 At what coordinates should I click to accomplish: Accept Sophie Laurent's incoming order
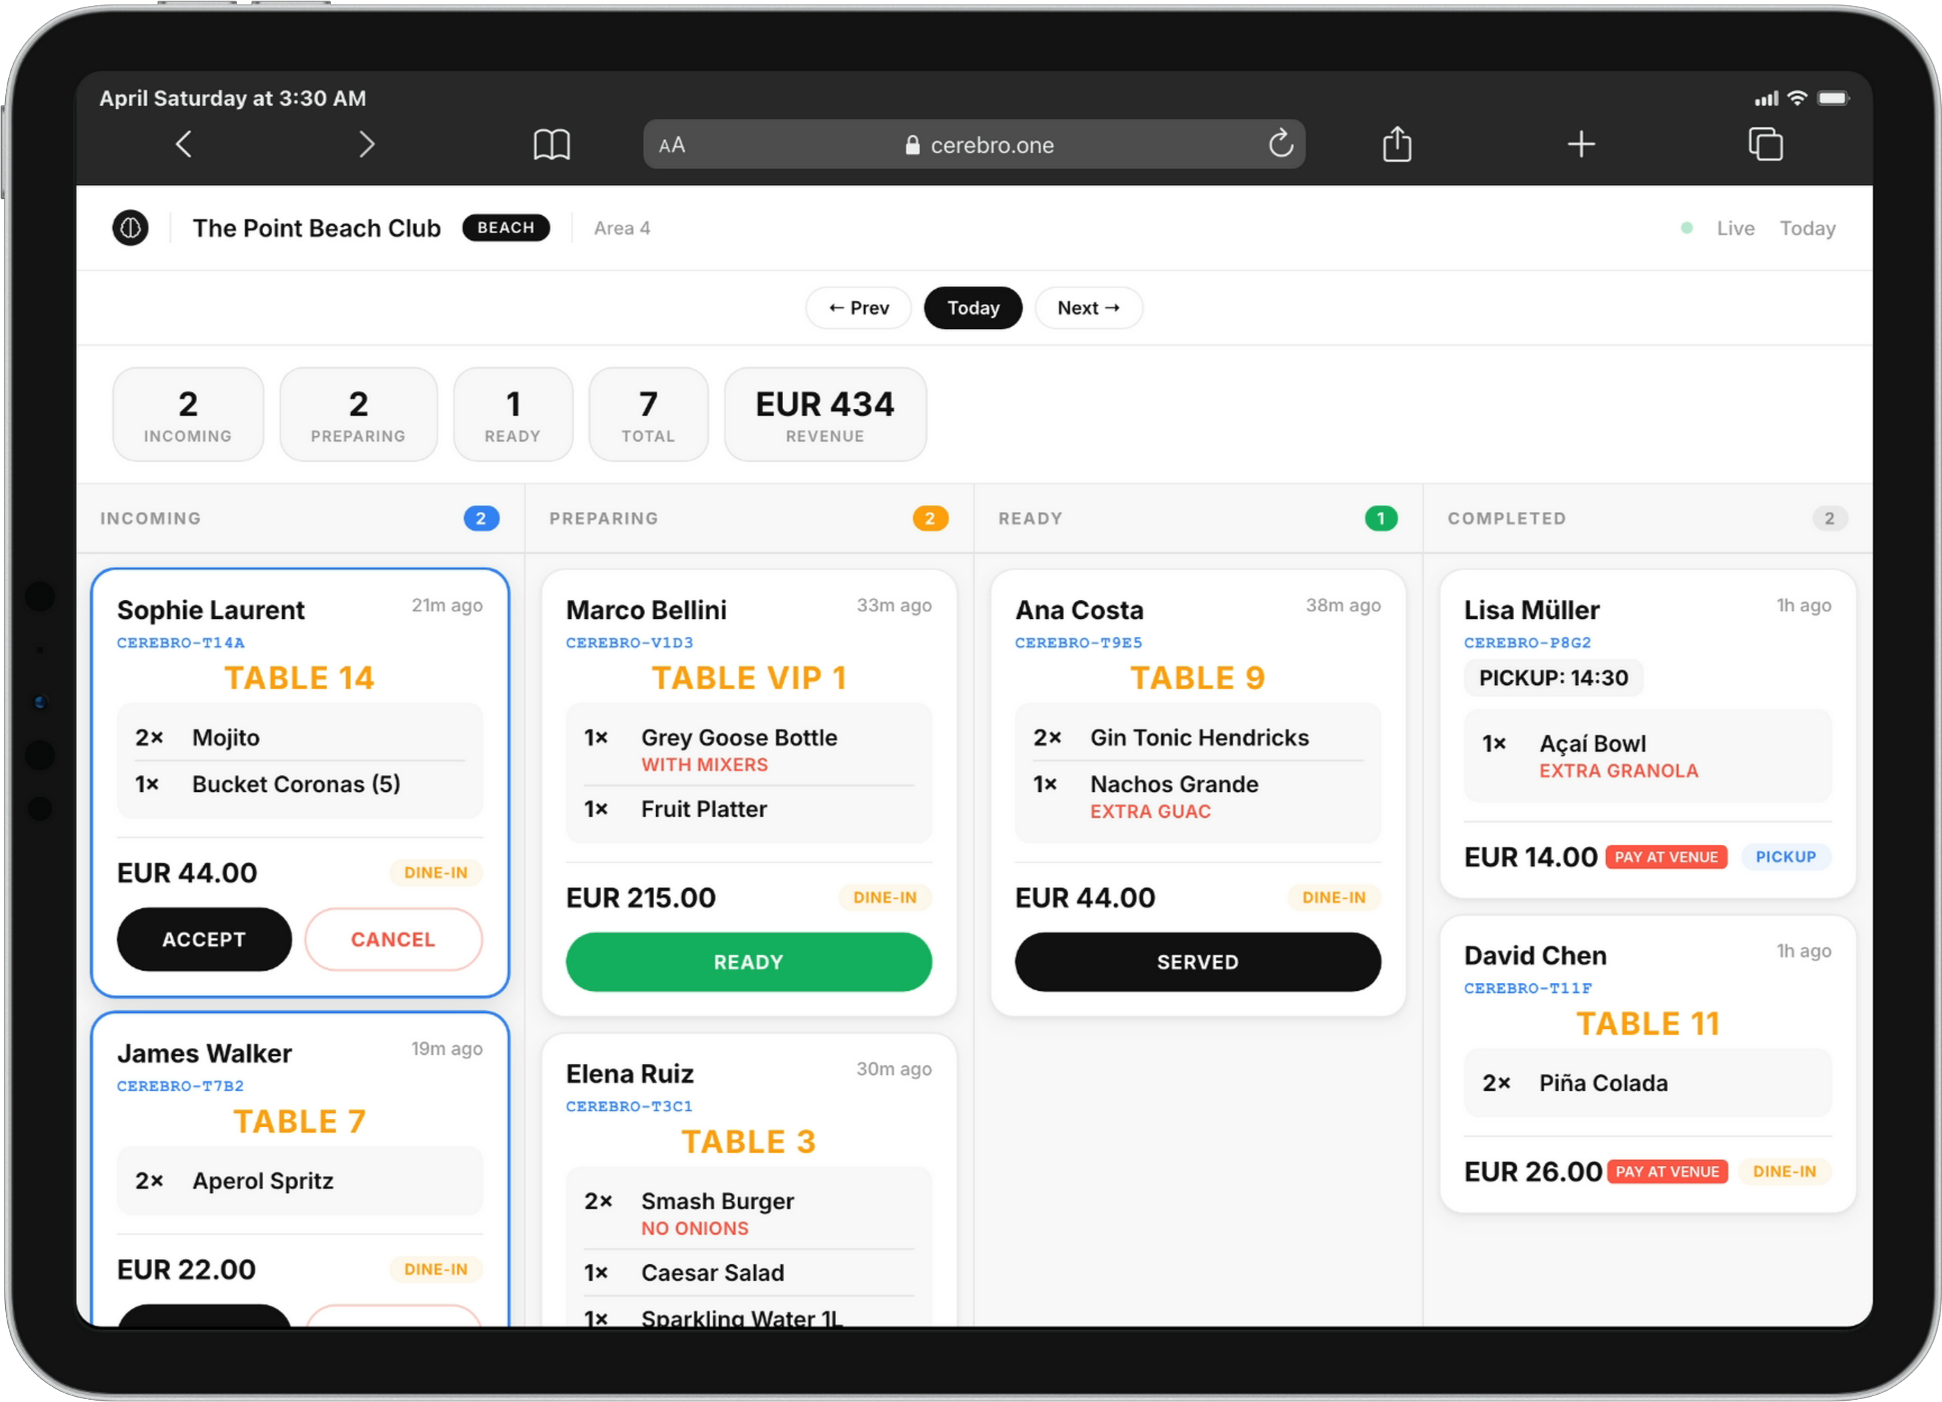tap(204, 939)
